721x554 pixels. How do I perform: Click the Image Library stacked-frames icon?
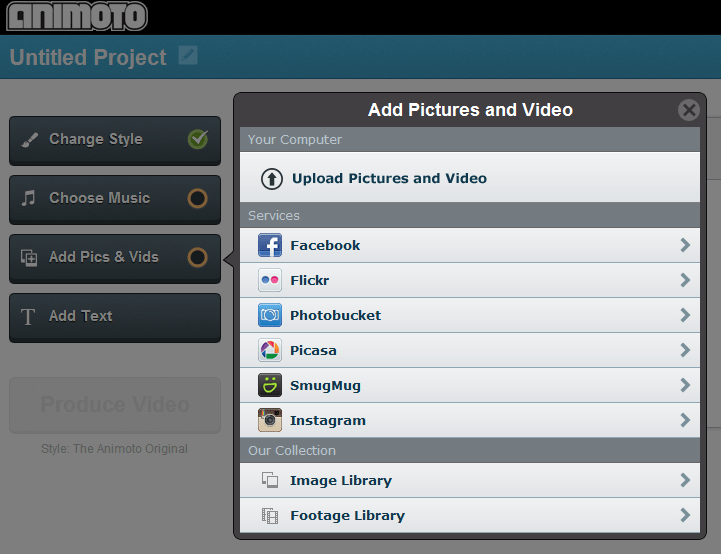(270, 480)
